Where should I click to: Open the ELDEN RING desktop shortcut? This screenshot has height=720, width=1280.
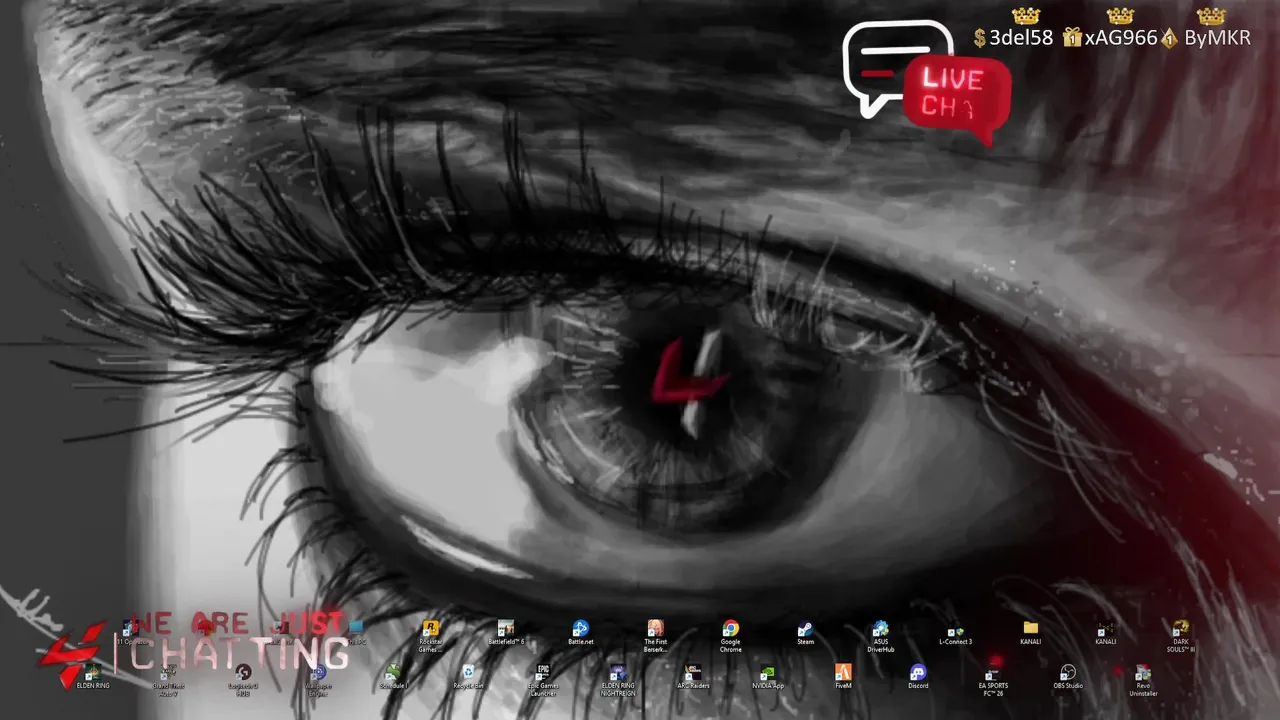click(92, 677)
